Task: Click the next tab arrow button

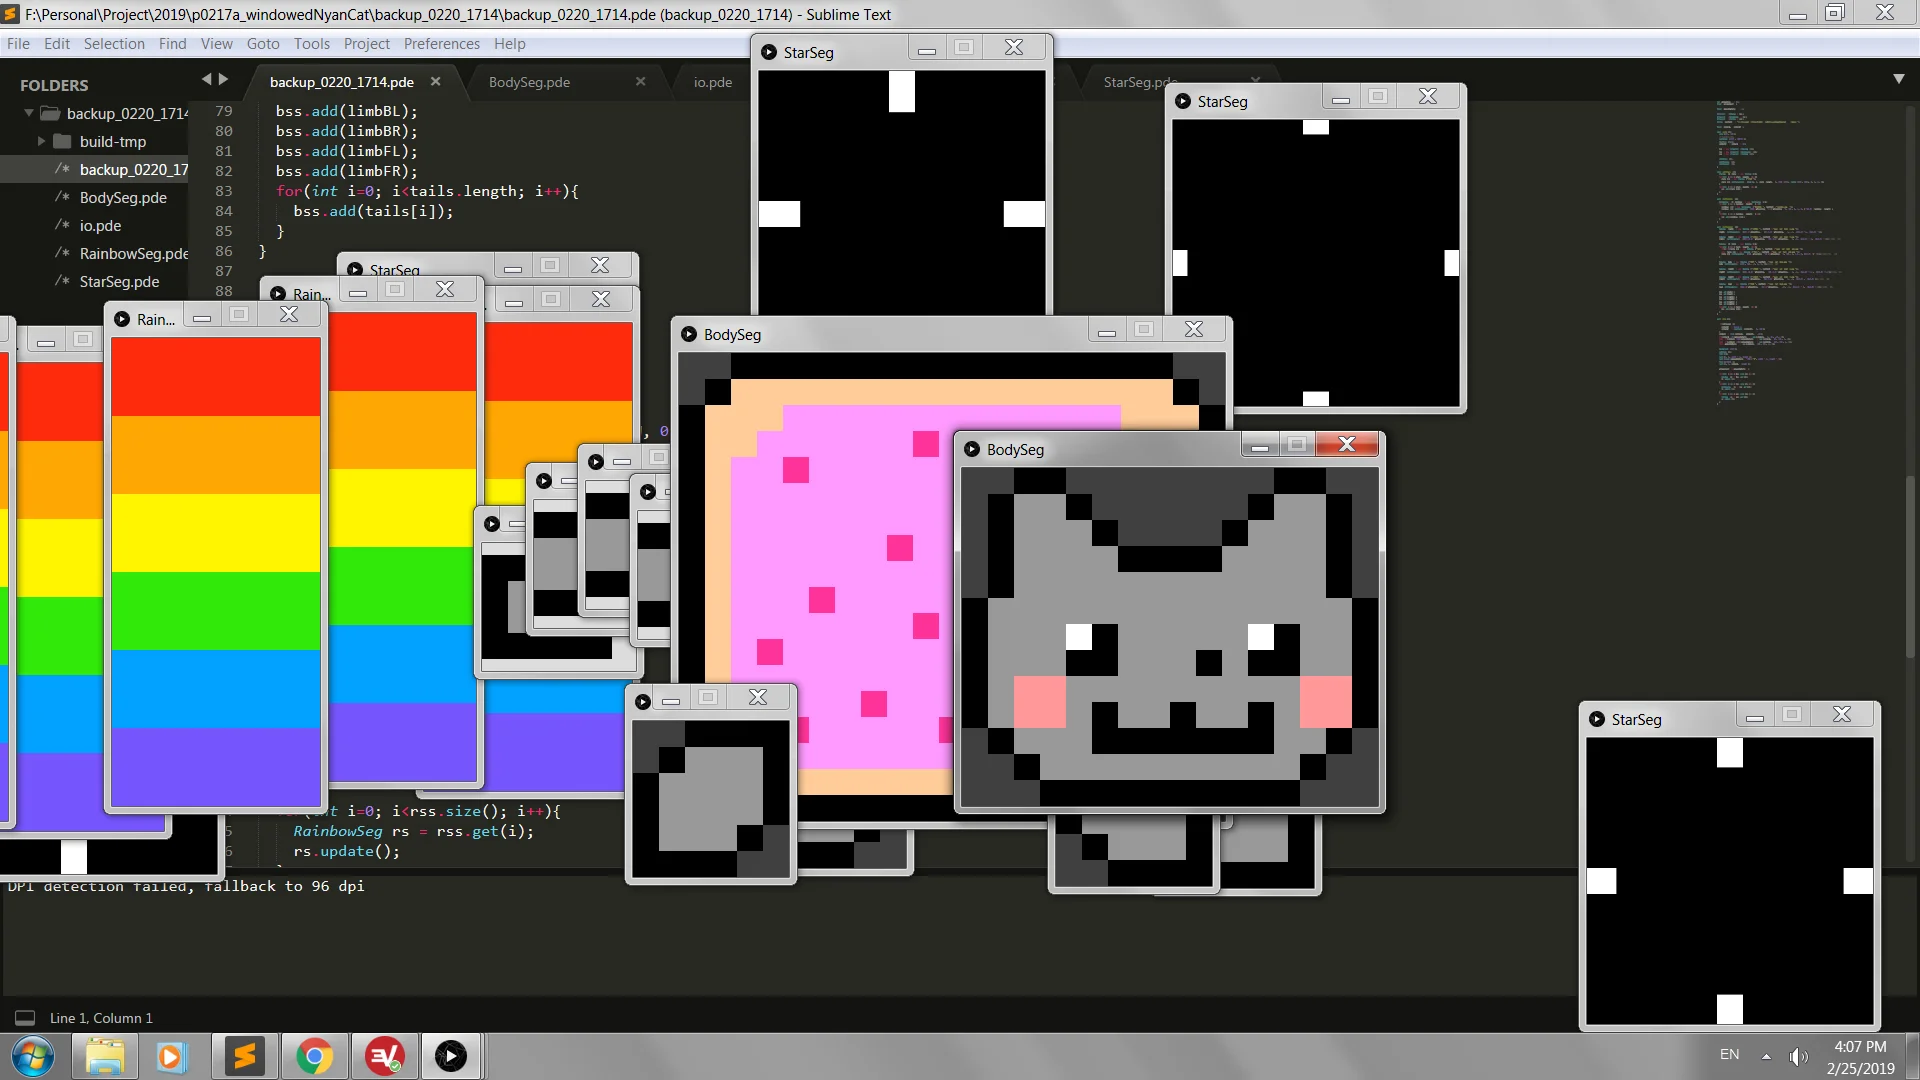Action: (224, 79)
